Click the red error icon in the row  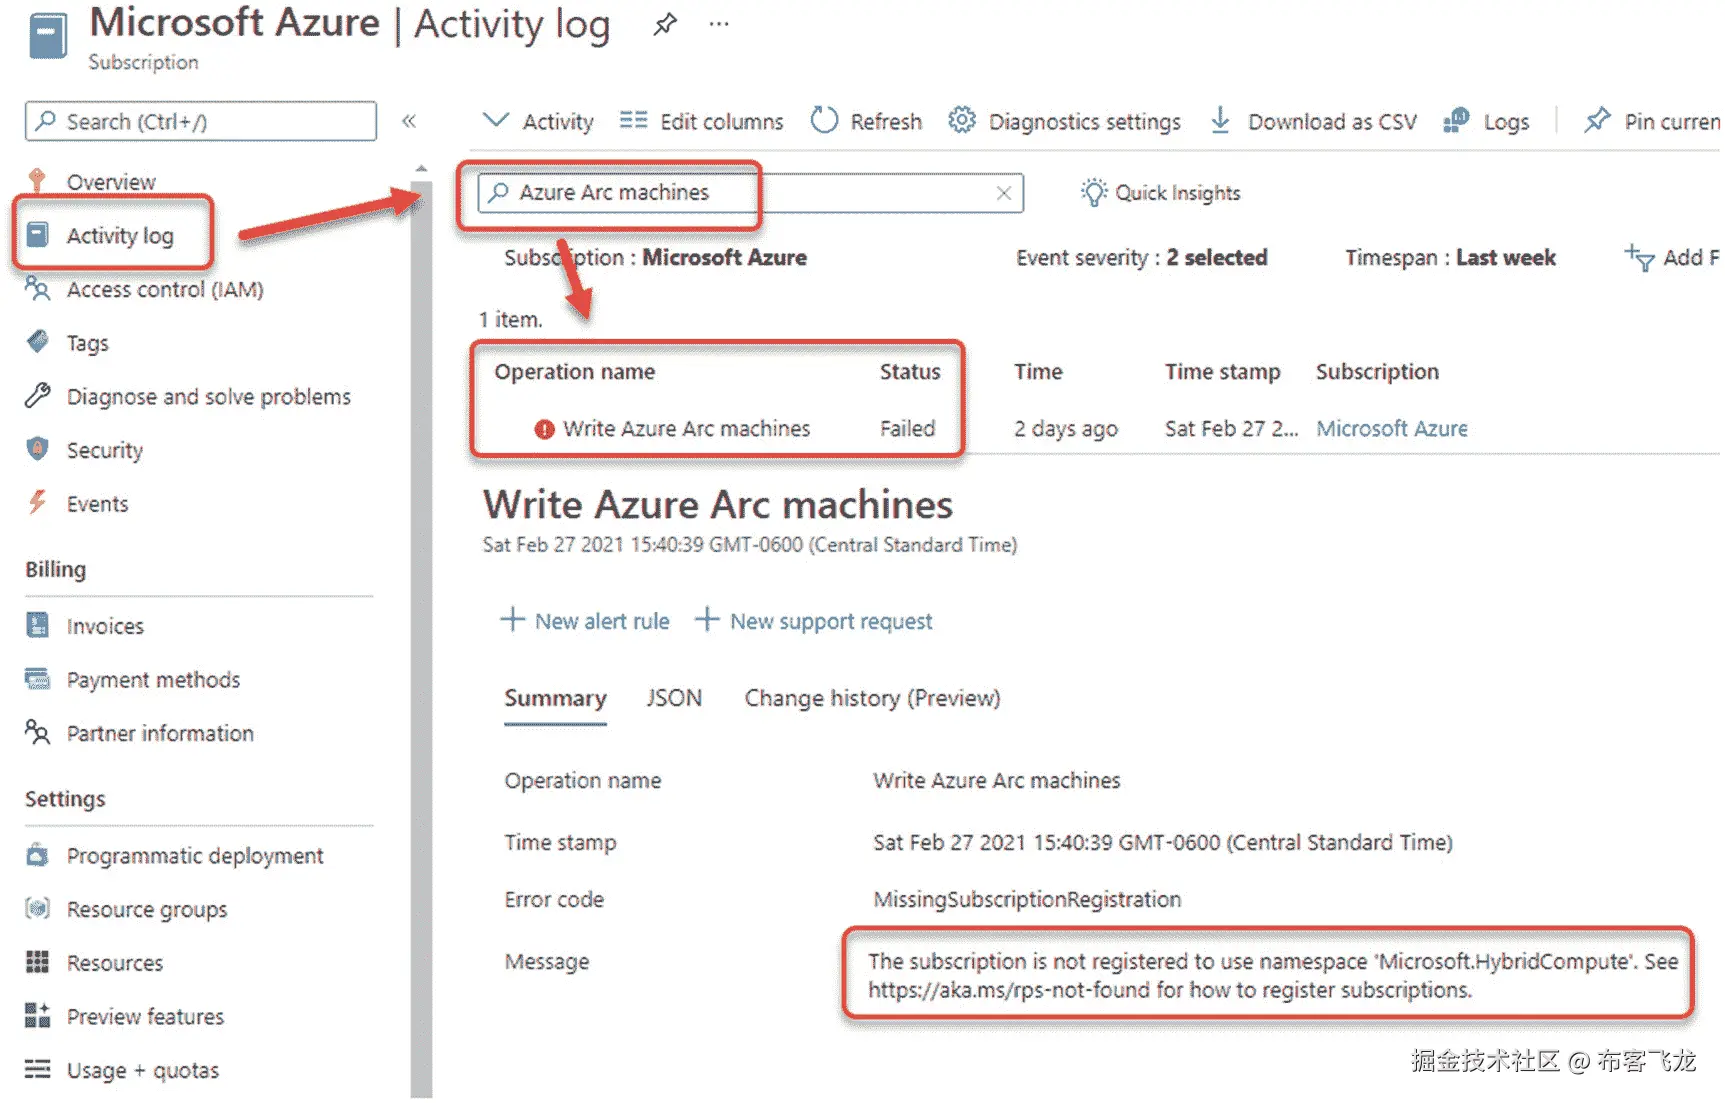[x=544, y=429]
